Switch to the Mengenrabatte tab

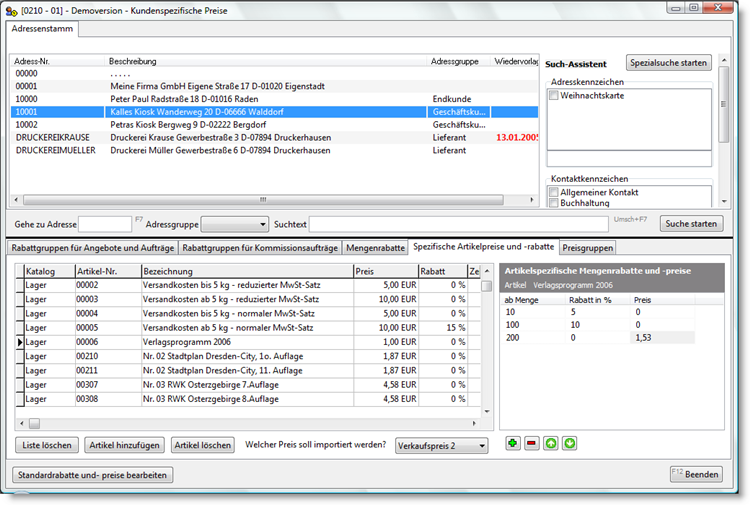point(375,247)
